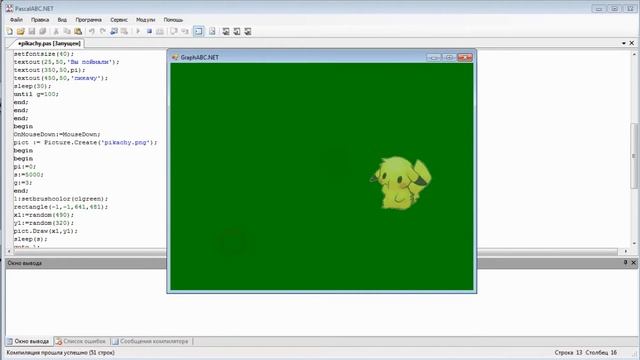Click the horizontal scrollbar left arrow
This screenshot has height=360, width=640.
click(10, 251)
